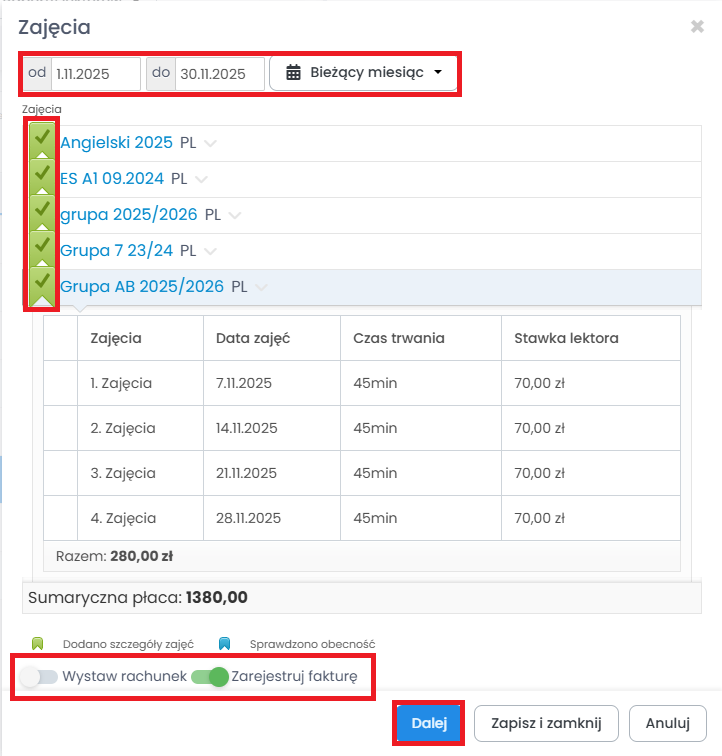Click the blue bookmark attendance legend icon
722x756 pixels.
point(225,644)
